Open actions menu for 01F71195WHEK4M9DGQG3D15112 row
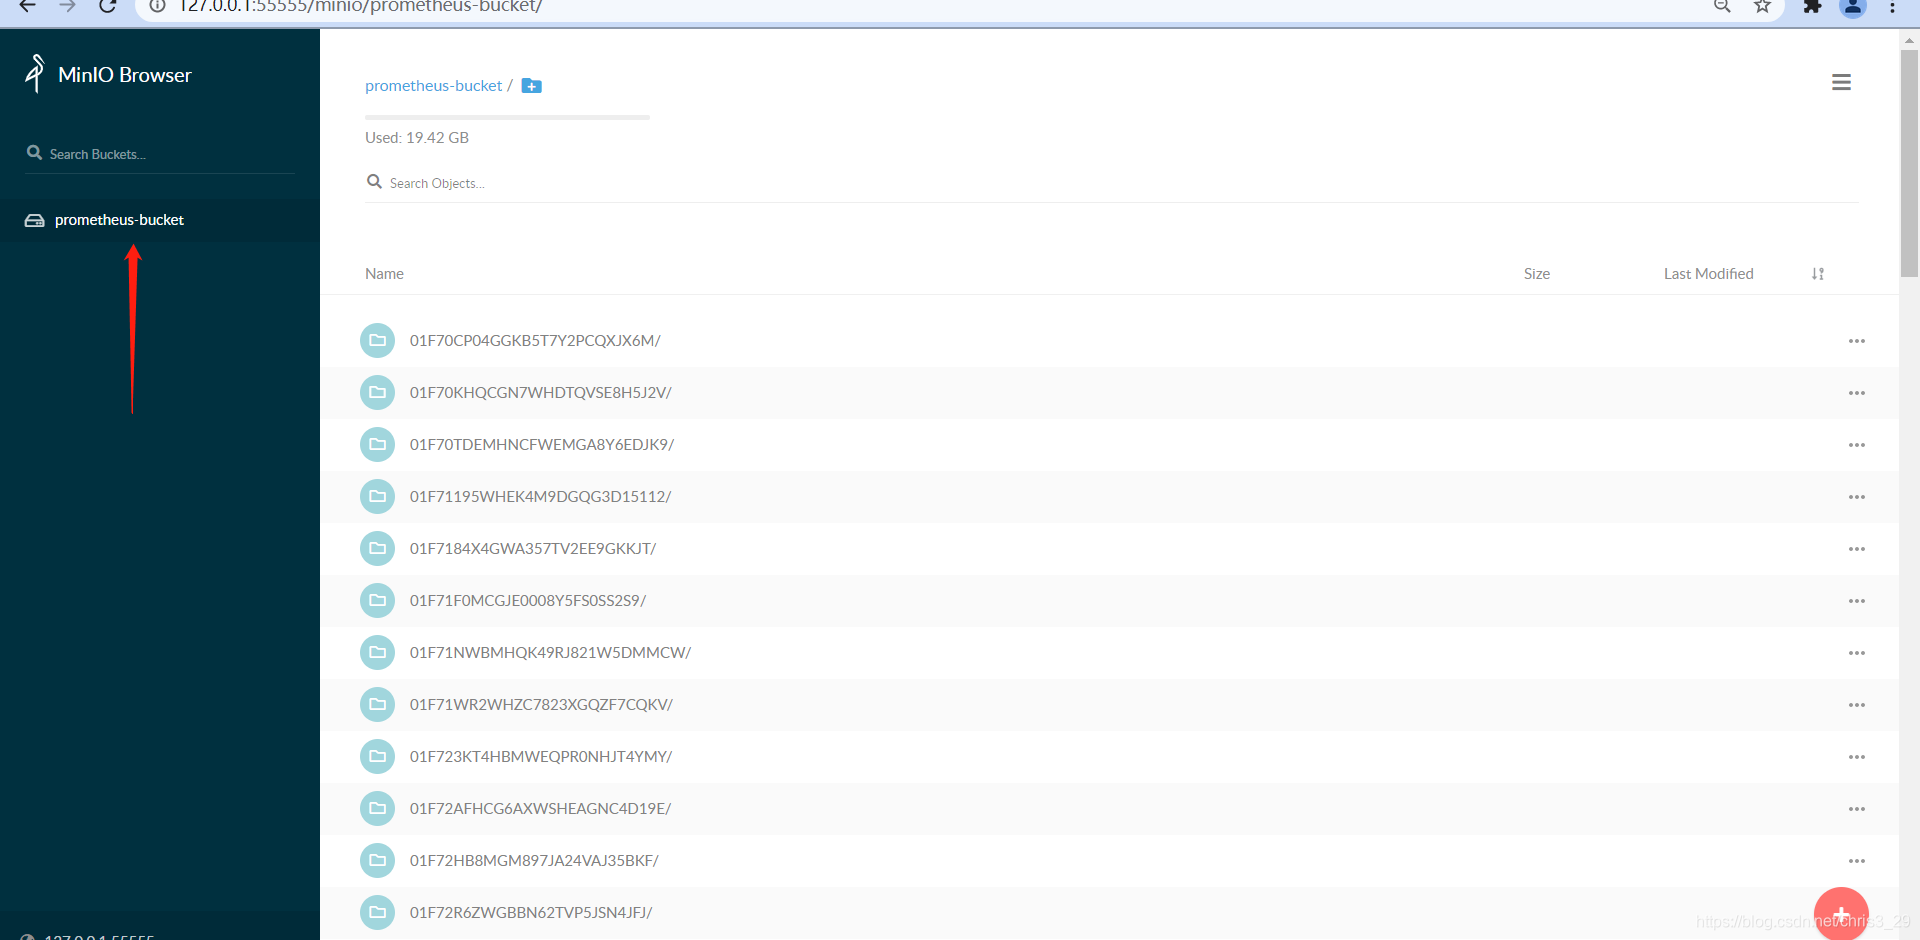Viewport: 1920px width, 940px height. coord(1857,497)
